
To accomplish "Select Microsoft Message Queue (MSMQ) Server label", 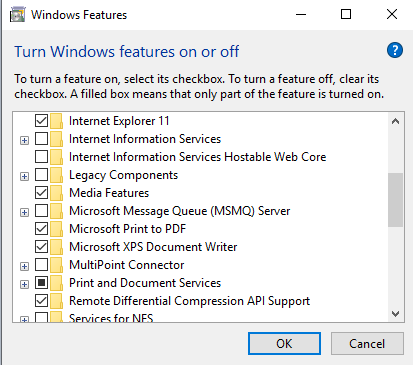I will click(180, 211).
